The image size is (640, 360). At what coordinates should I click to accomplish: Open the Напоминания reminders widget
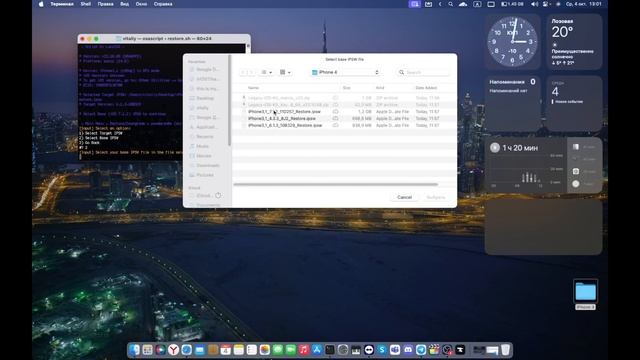(x=513, y=103)
